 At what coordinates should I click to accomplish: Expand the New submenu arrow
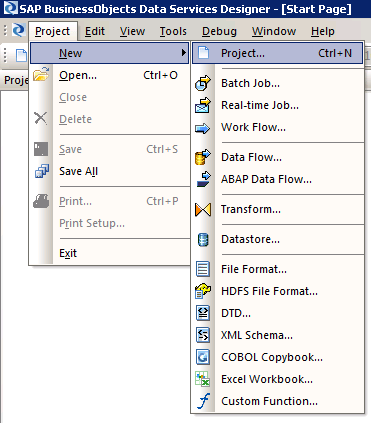tap(184, 53)
